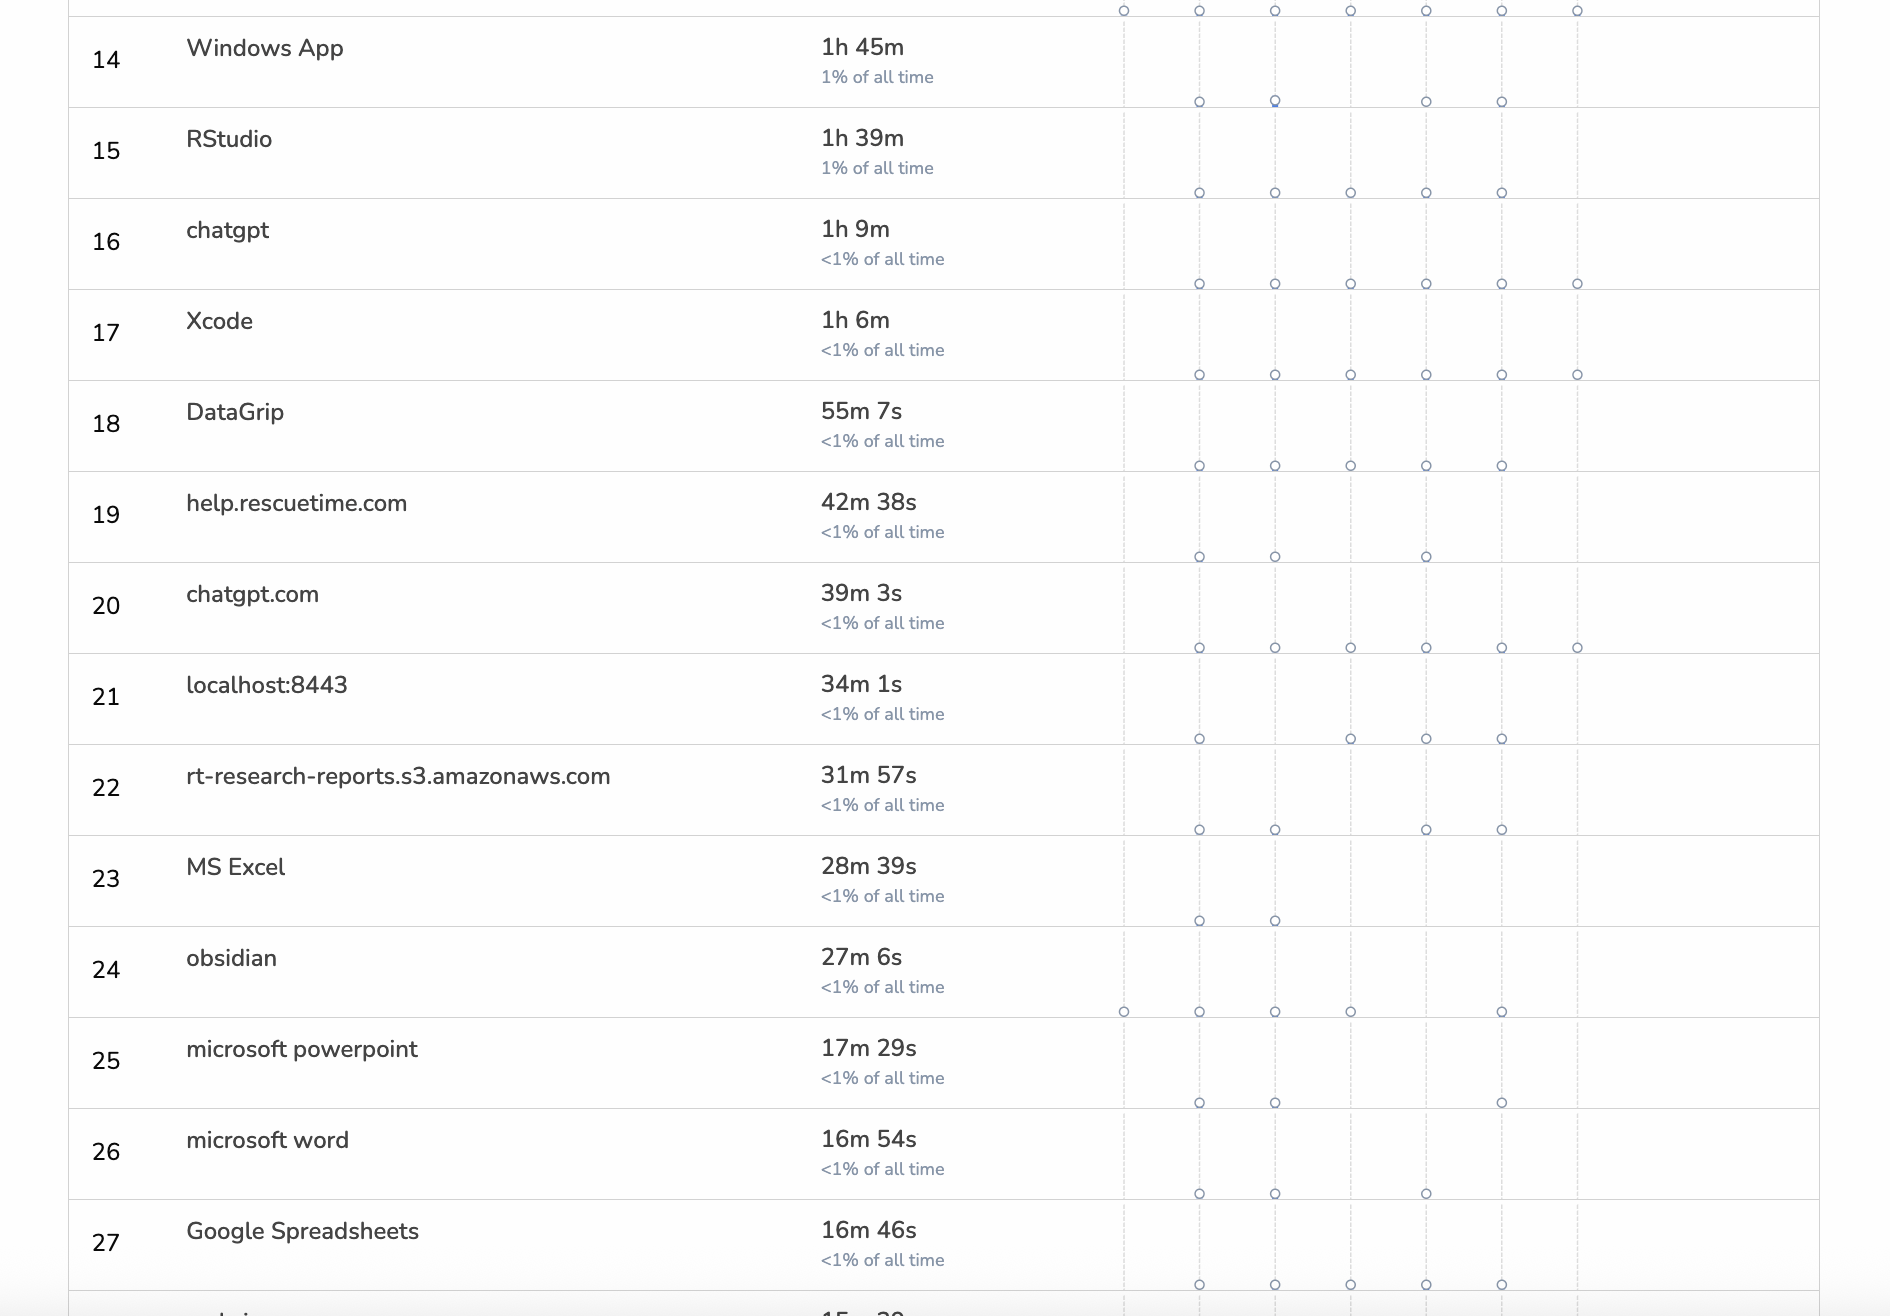Select the leftmost data point in obsidian's sparkline

coord(1124,1012)
